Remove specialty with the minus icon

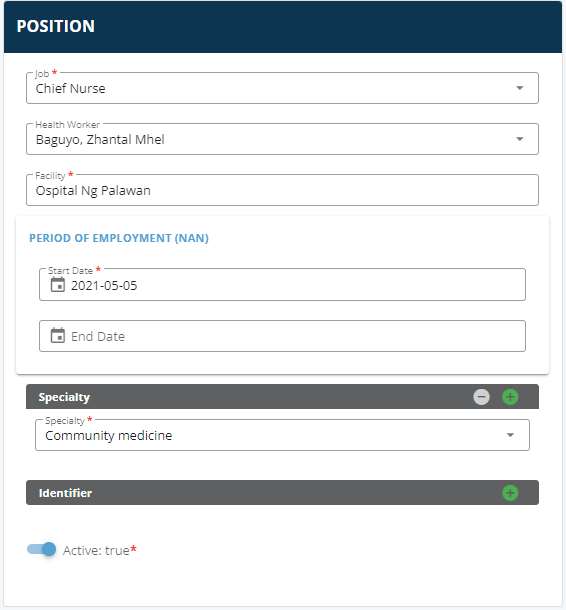481,397
